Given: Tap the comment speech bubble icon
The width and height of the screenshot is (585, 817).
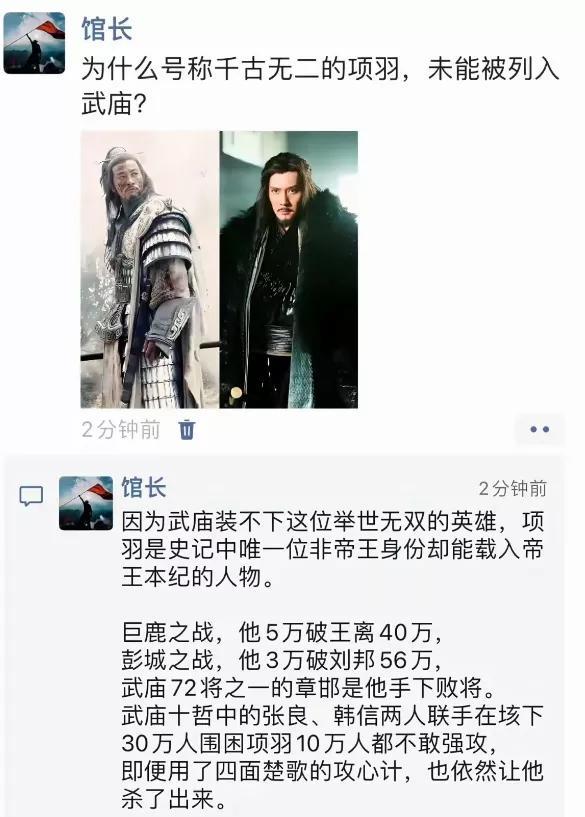Looking at the screenshot, I should pyautogui.click(x=31, y=496).
